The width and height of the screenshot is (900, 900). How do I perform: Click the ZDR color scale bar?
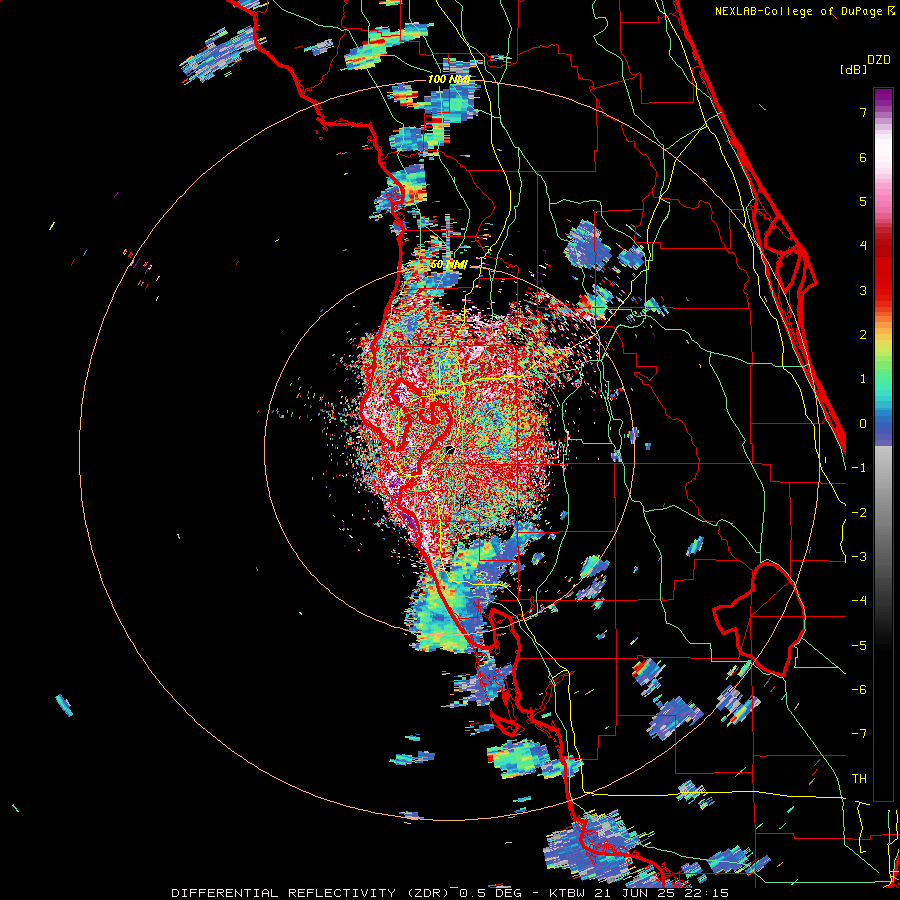pyautogui.click(x=883, y=444)
